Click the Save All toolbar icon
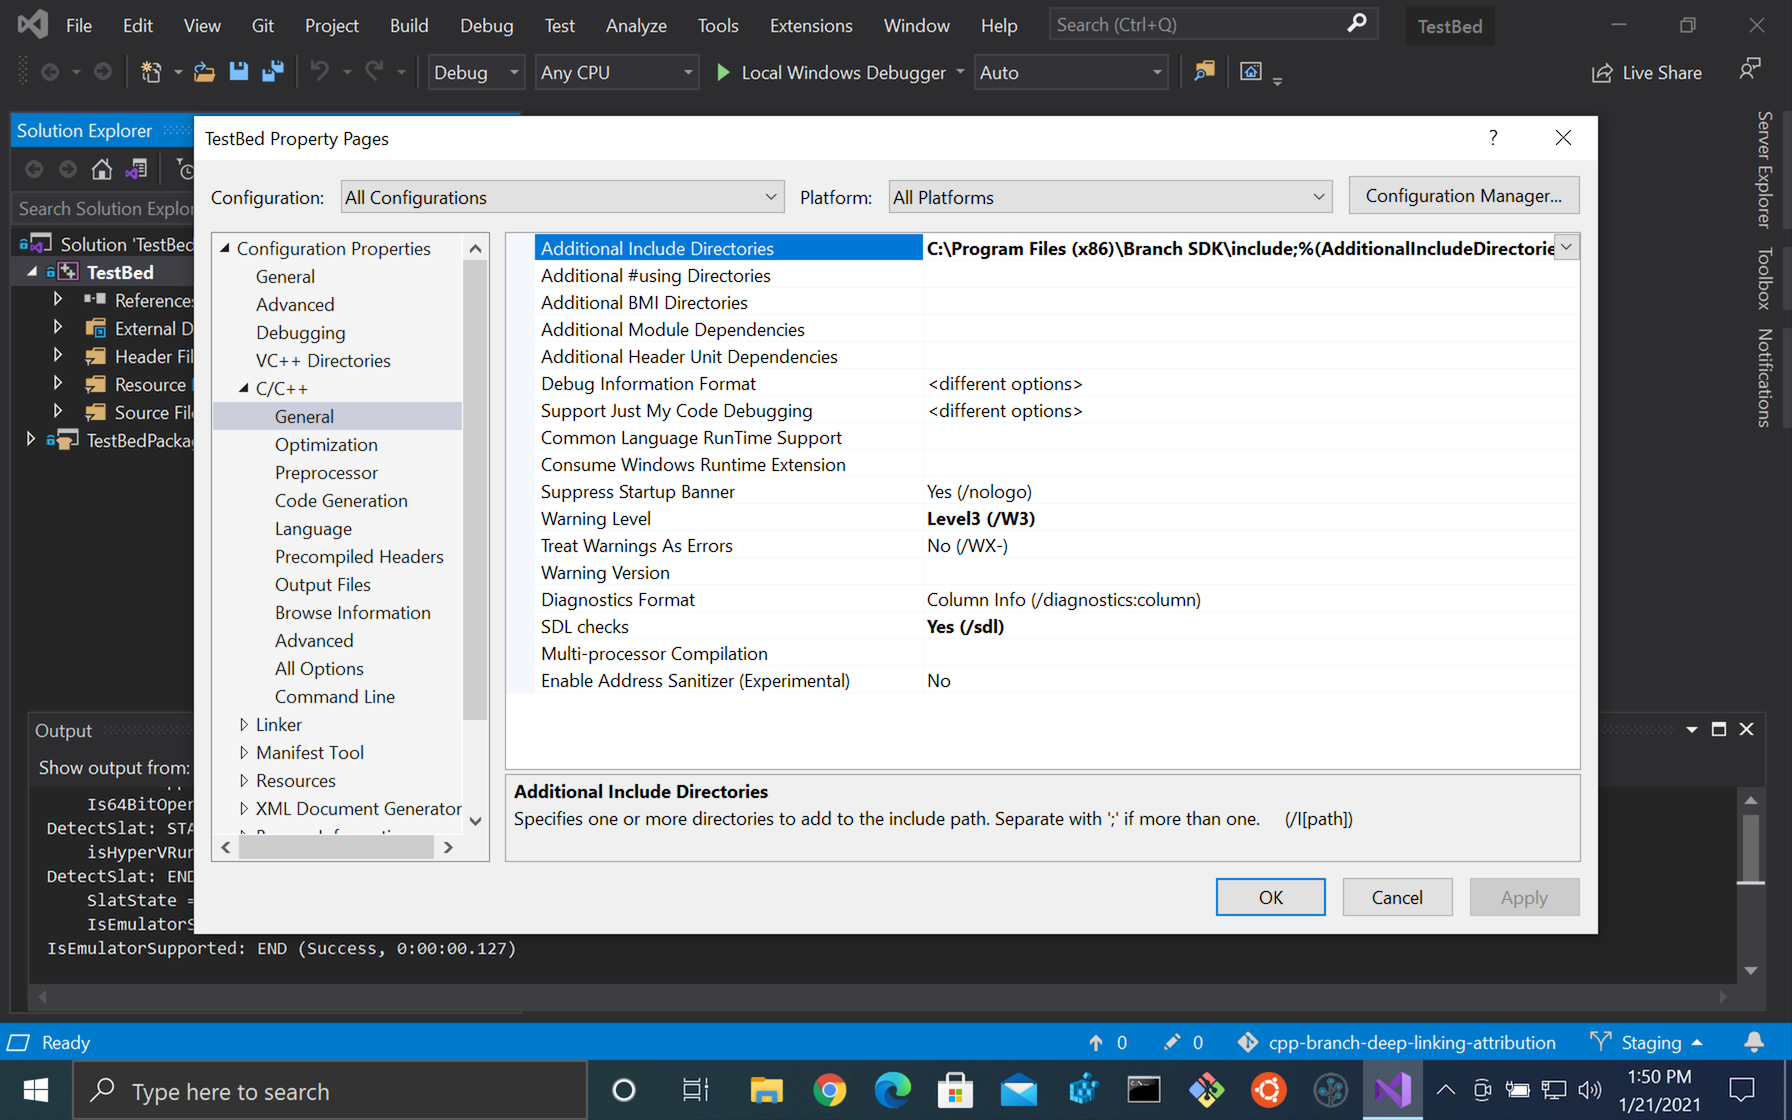Image resolution: width=1792 pixels, height=1120 pixels. 272,72
